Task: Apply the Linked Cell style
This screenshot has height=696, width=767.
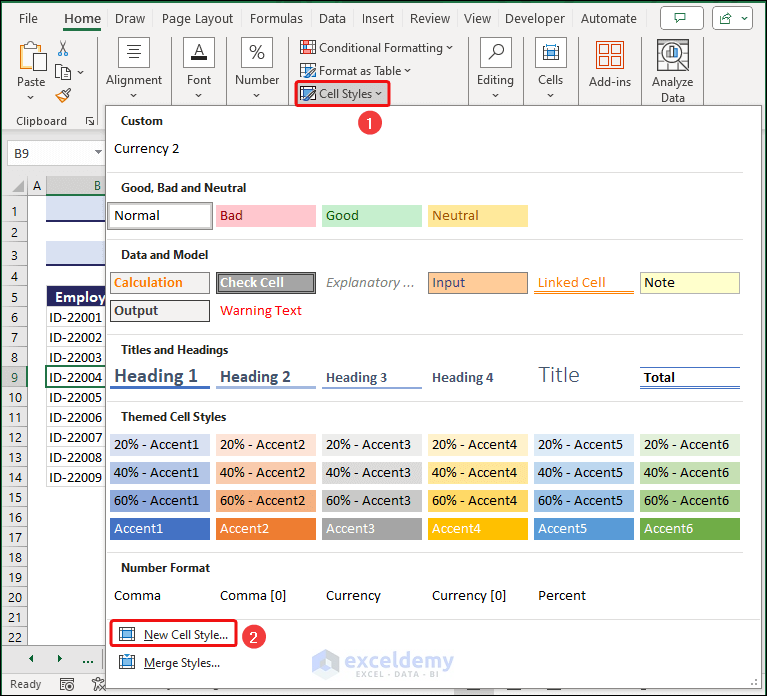Action: (x=584, y=283)
